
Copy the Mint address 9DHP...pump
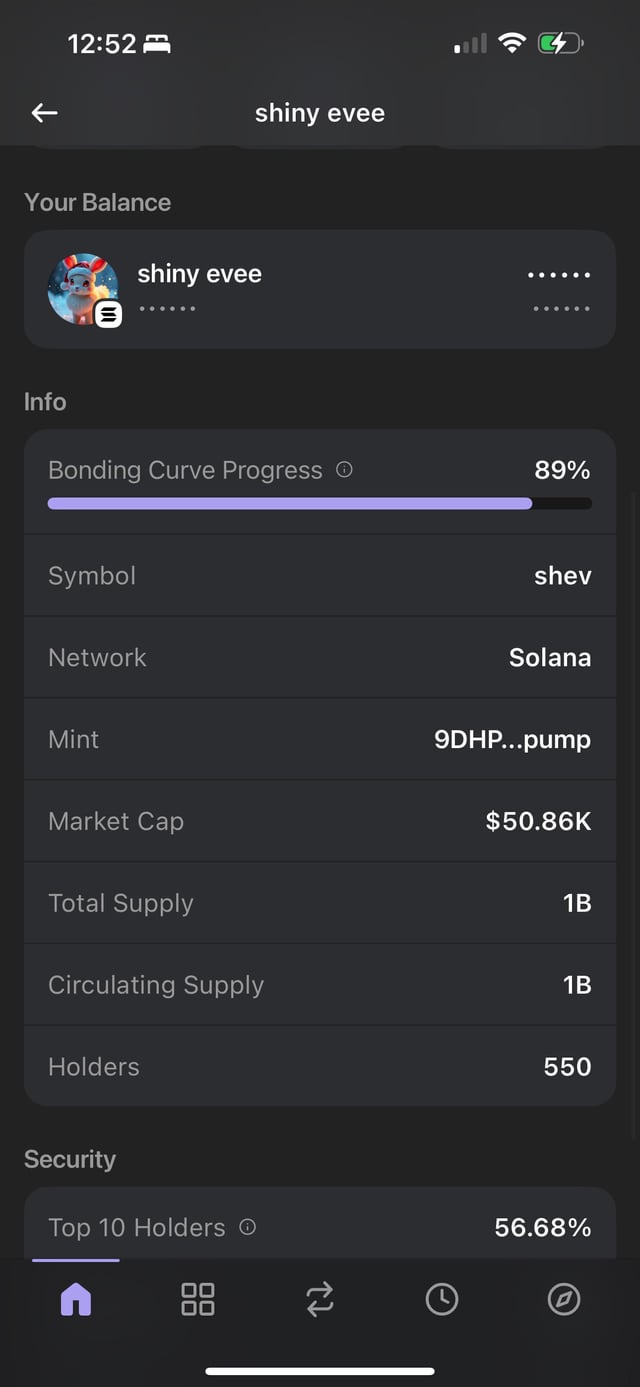coord(512,739)
